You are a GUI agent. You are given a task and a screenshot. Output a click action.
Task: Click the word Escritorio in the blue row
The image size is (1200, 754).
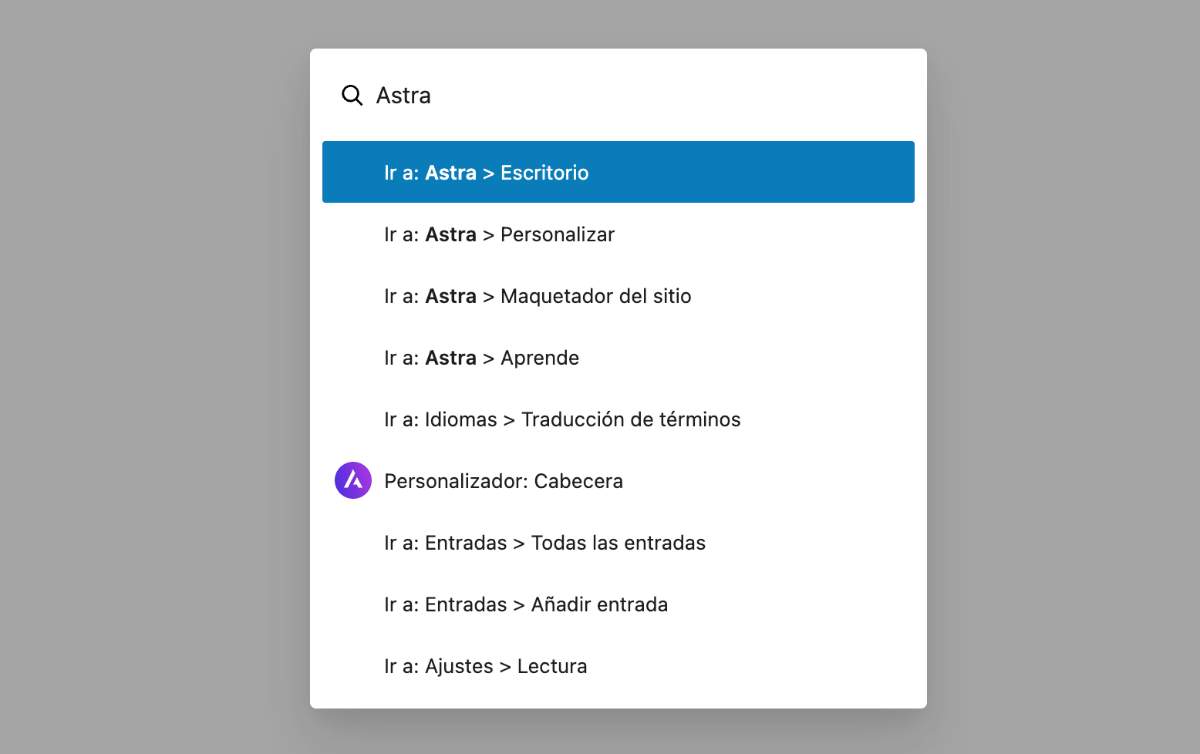pos(544,173)
